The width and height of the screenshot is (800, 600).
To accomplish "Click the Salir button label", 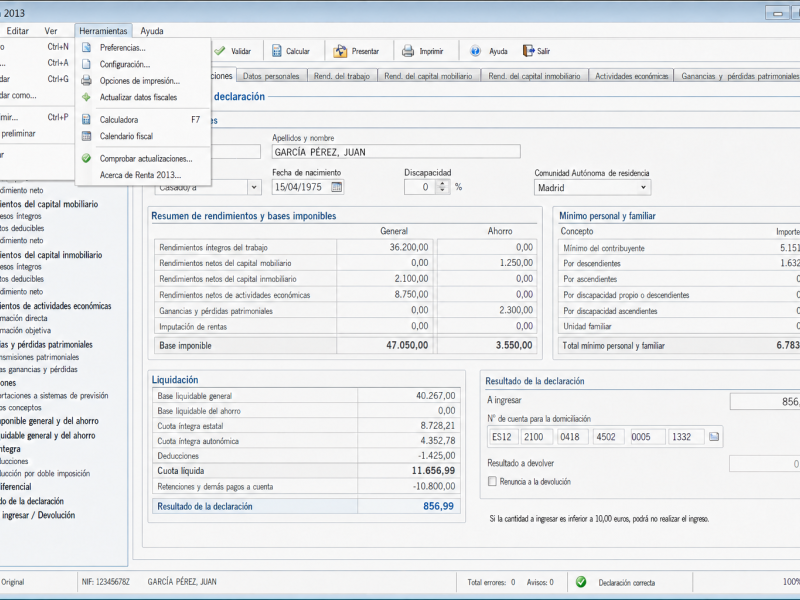I will (x=543, y=51).
